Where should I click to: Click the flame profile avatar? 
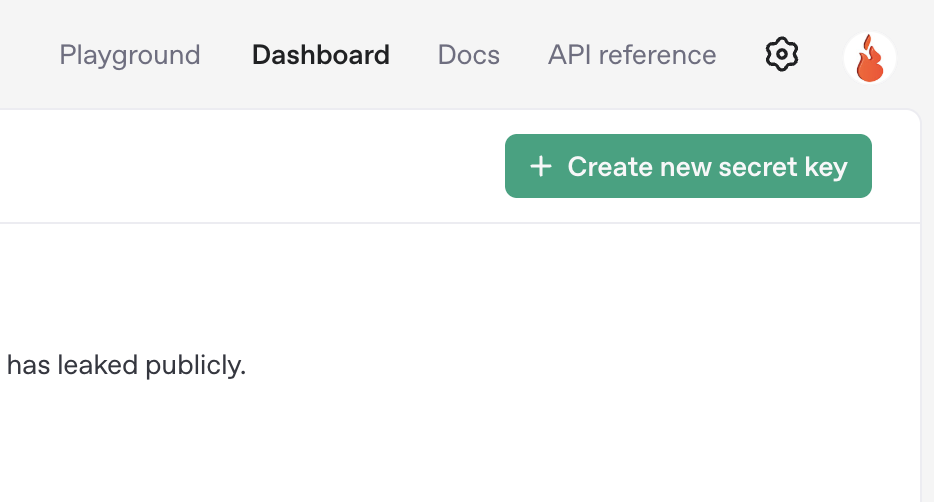pos(869,57)
